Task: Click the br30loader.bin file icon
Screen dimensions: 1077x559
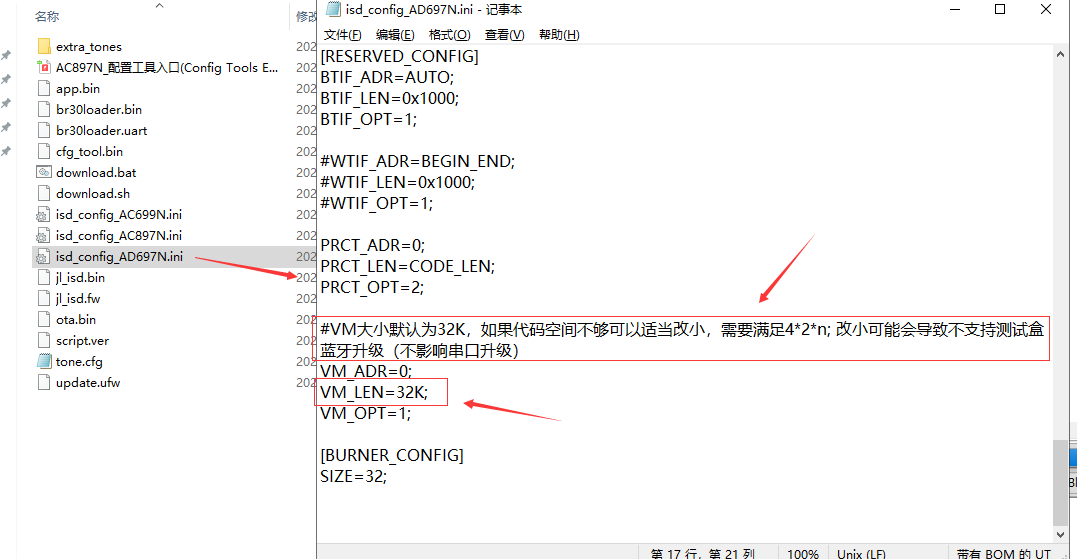Action: click(44, 109)
